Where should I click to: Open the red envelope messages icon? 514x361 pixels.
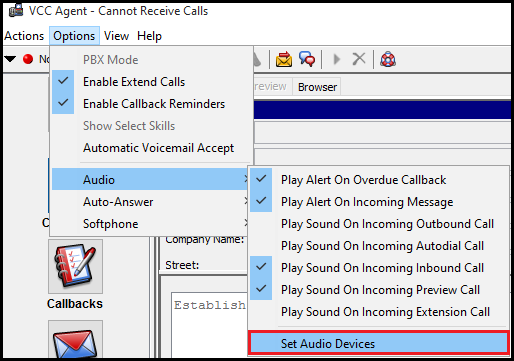point(75,340)
